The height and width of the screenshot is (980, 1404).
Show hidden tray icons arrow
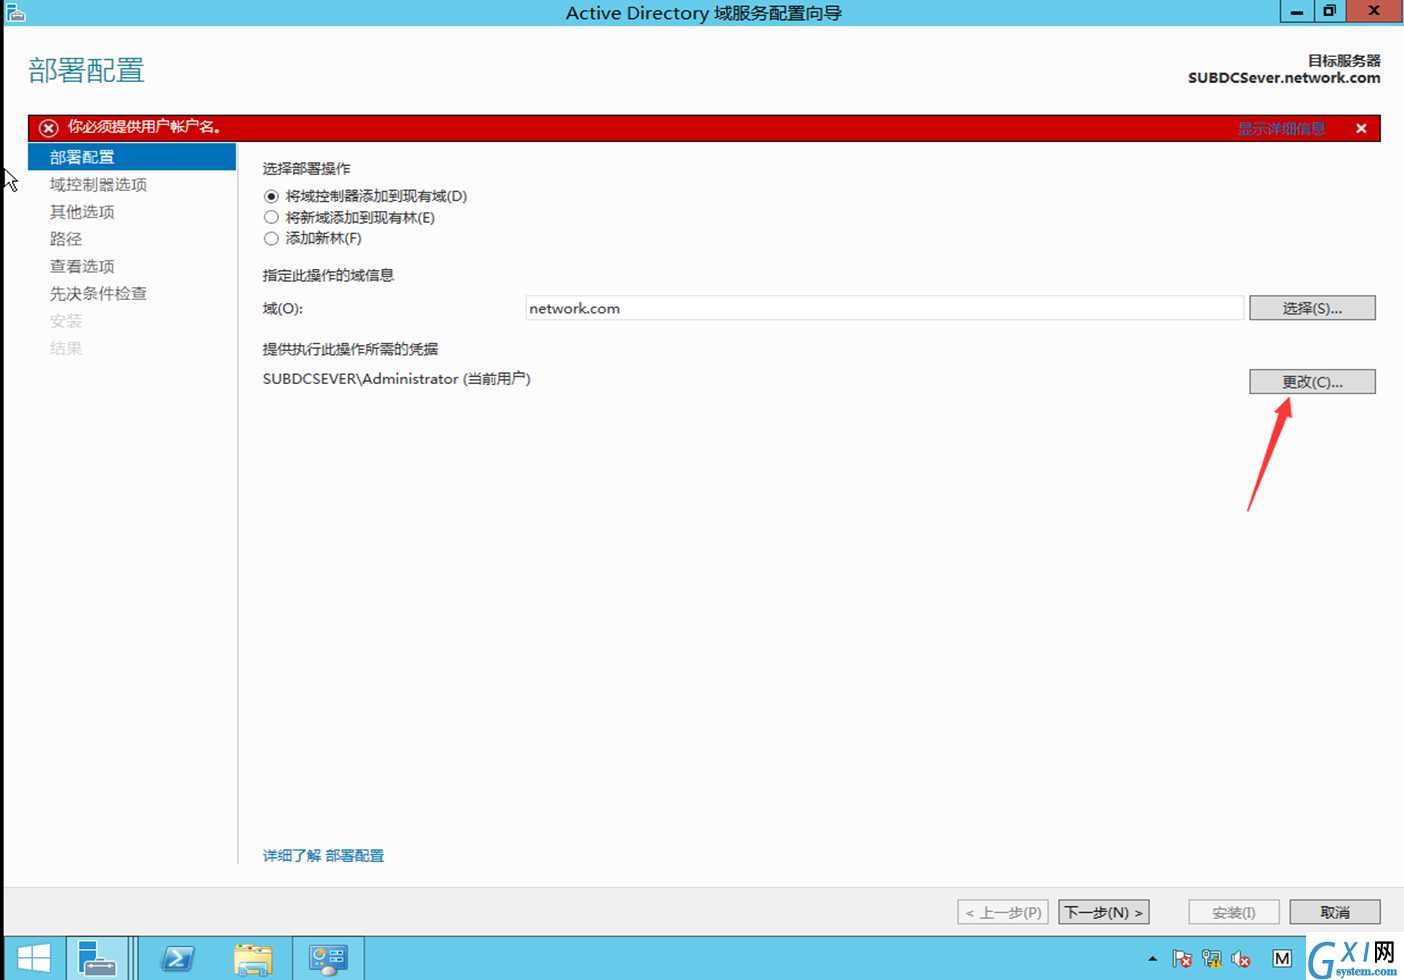(1152, 959)
